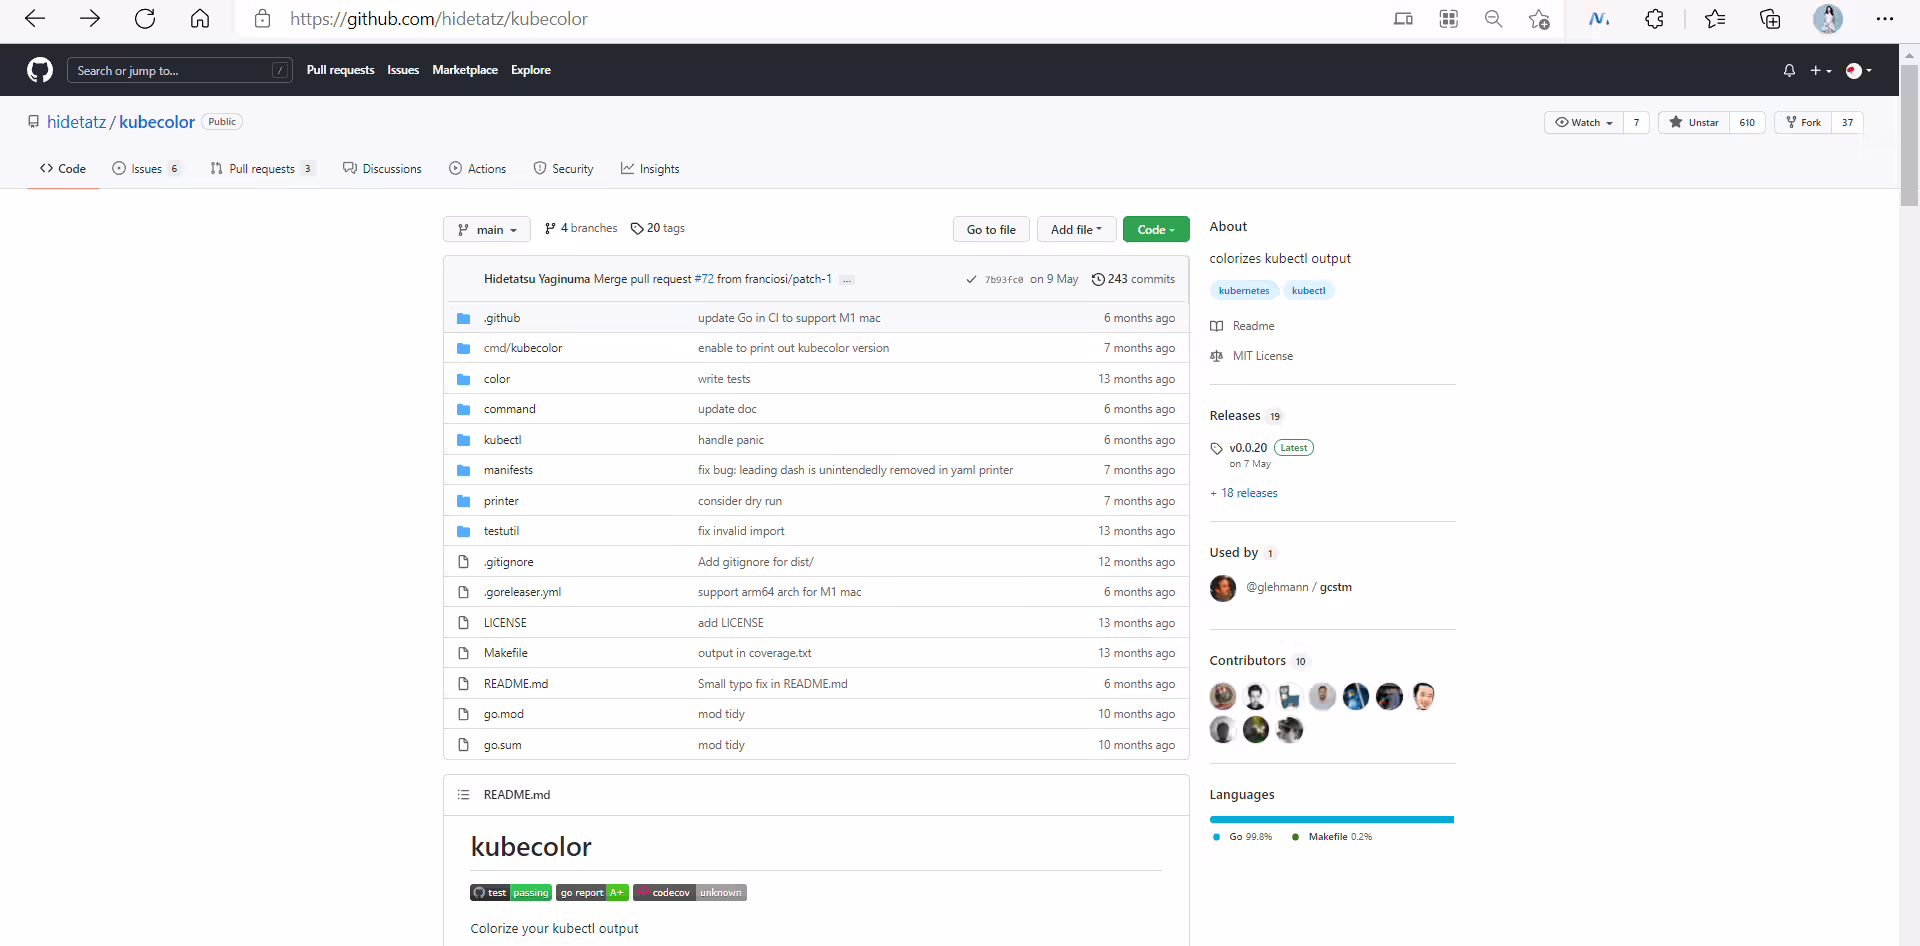1920x946 pixels.
Task: Open the v0.0.20 release tag icon
Action: (x=1216, y=448)
